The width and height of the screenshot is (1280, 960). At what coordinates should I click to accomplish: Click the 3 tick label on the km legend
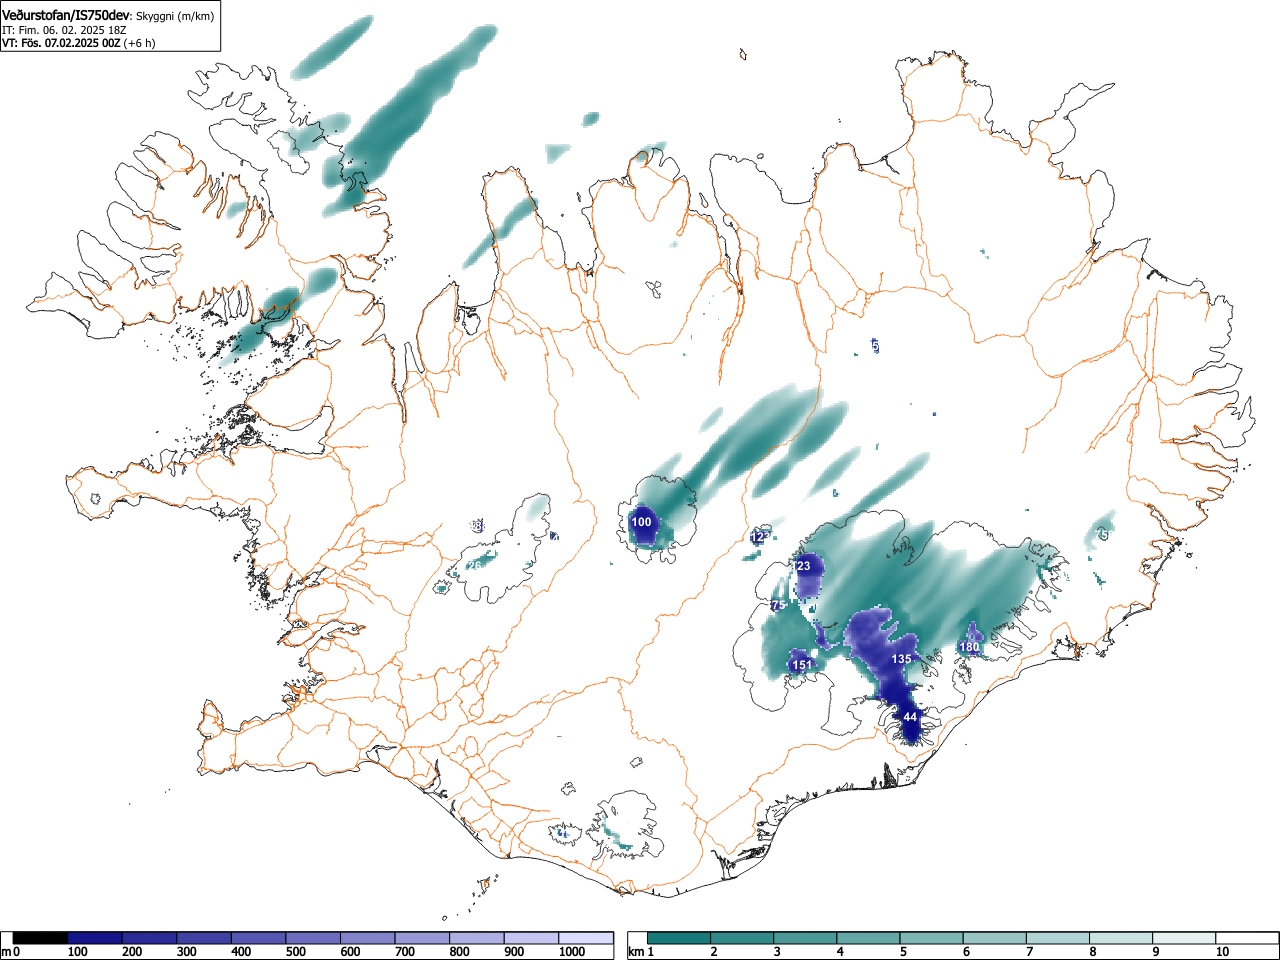pos(777,952)
